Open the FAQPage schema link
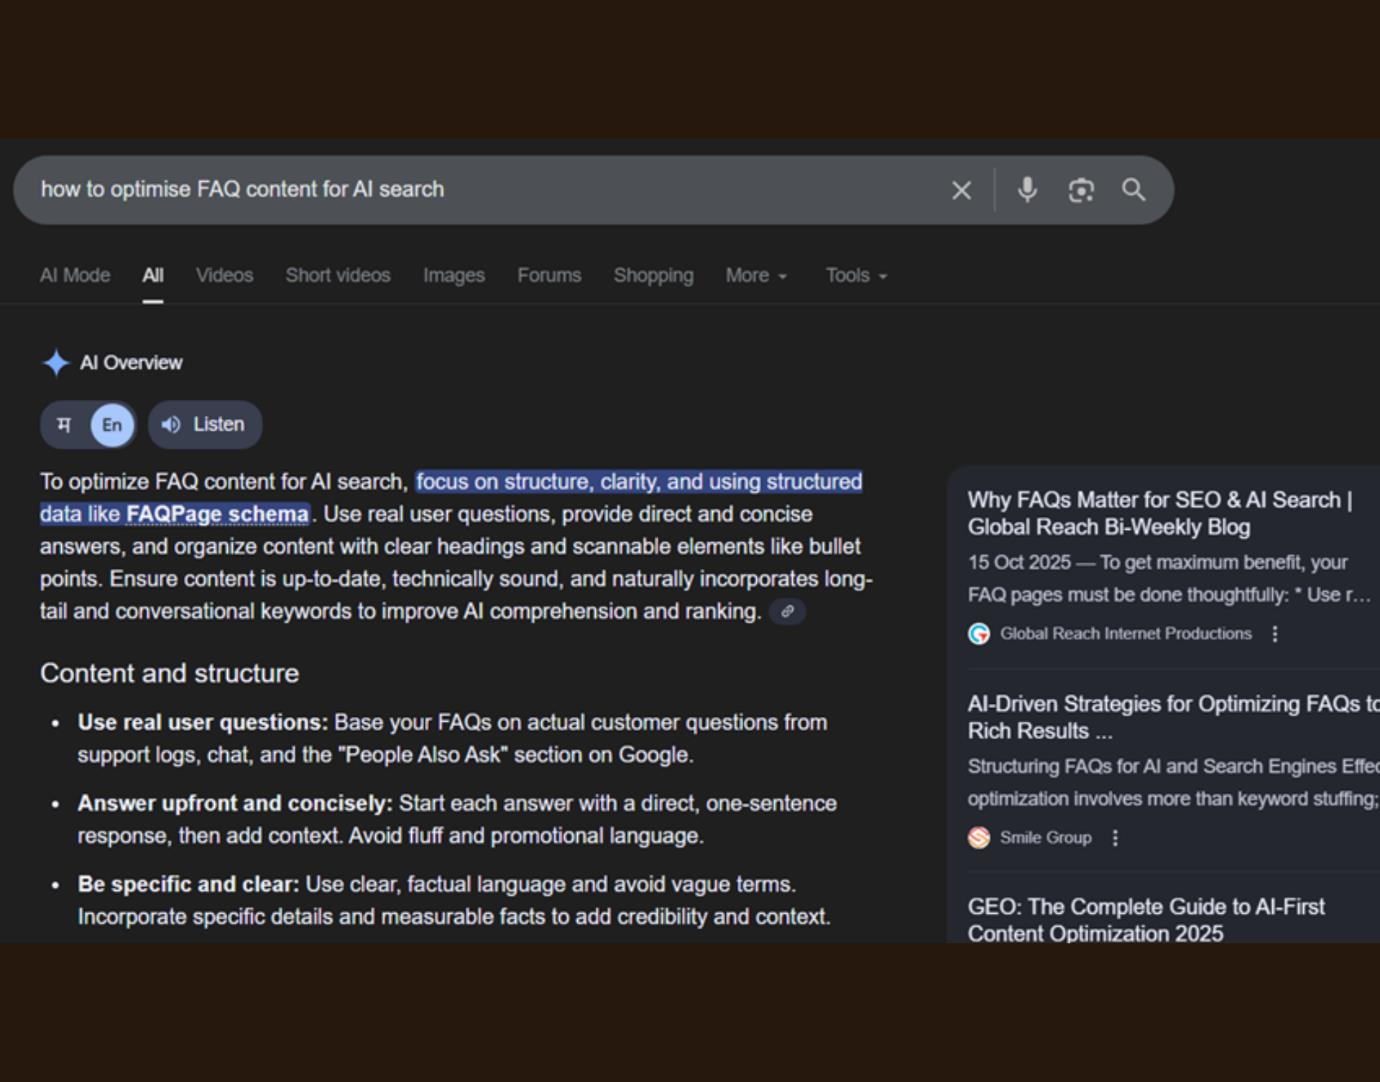The height and width of the screenshot is (1082, 1380). click(x=216, y=513)
